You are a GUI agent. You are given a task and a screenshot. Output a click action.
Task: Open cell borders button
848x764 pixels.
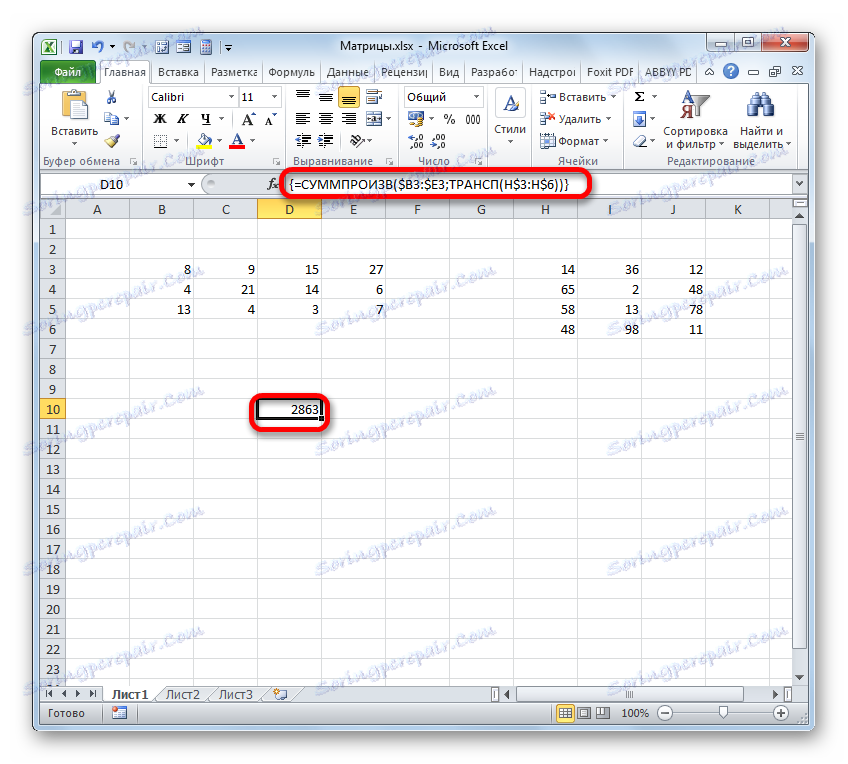[x=160, y=141]
